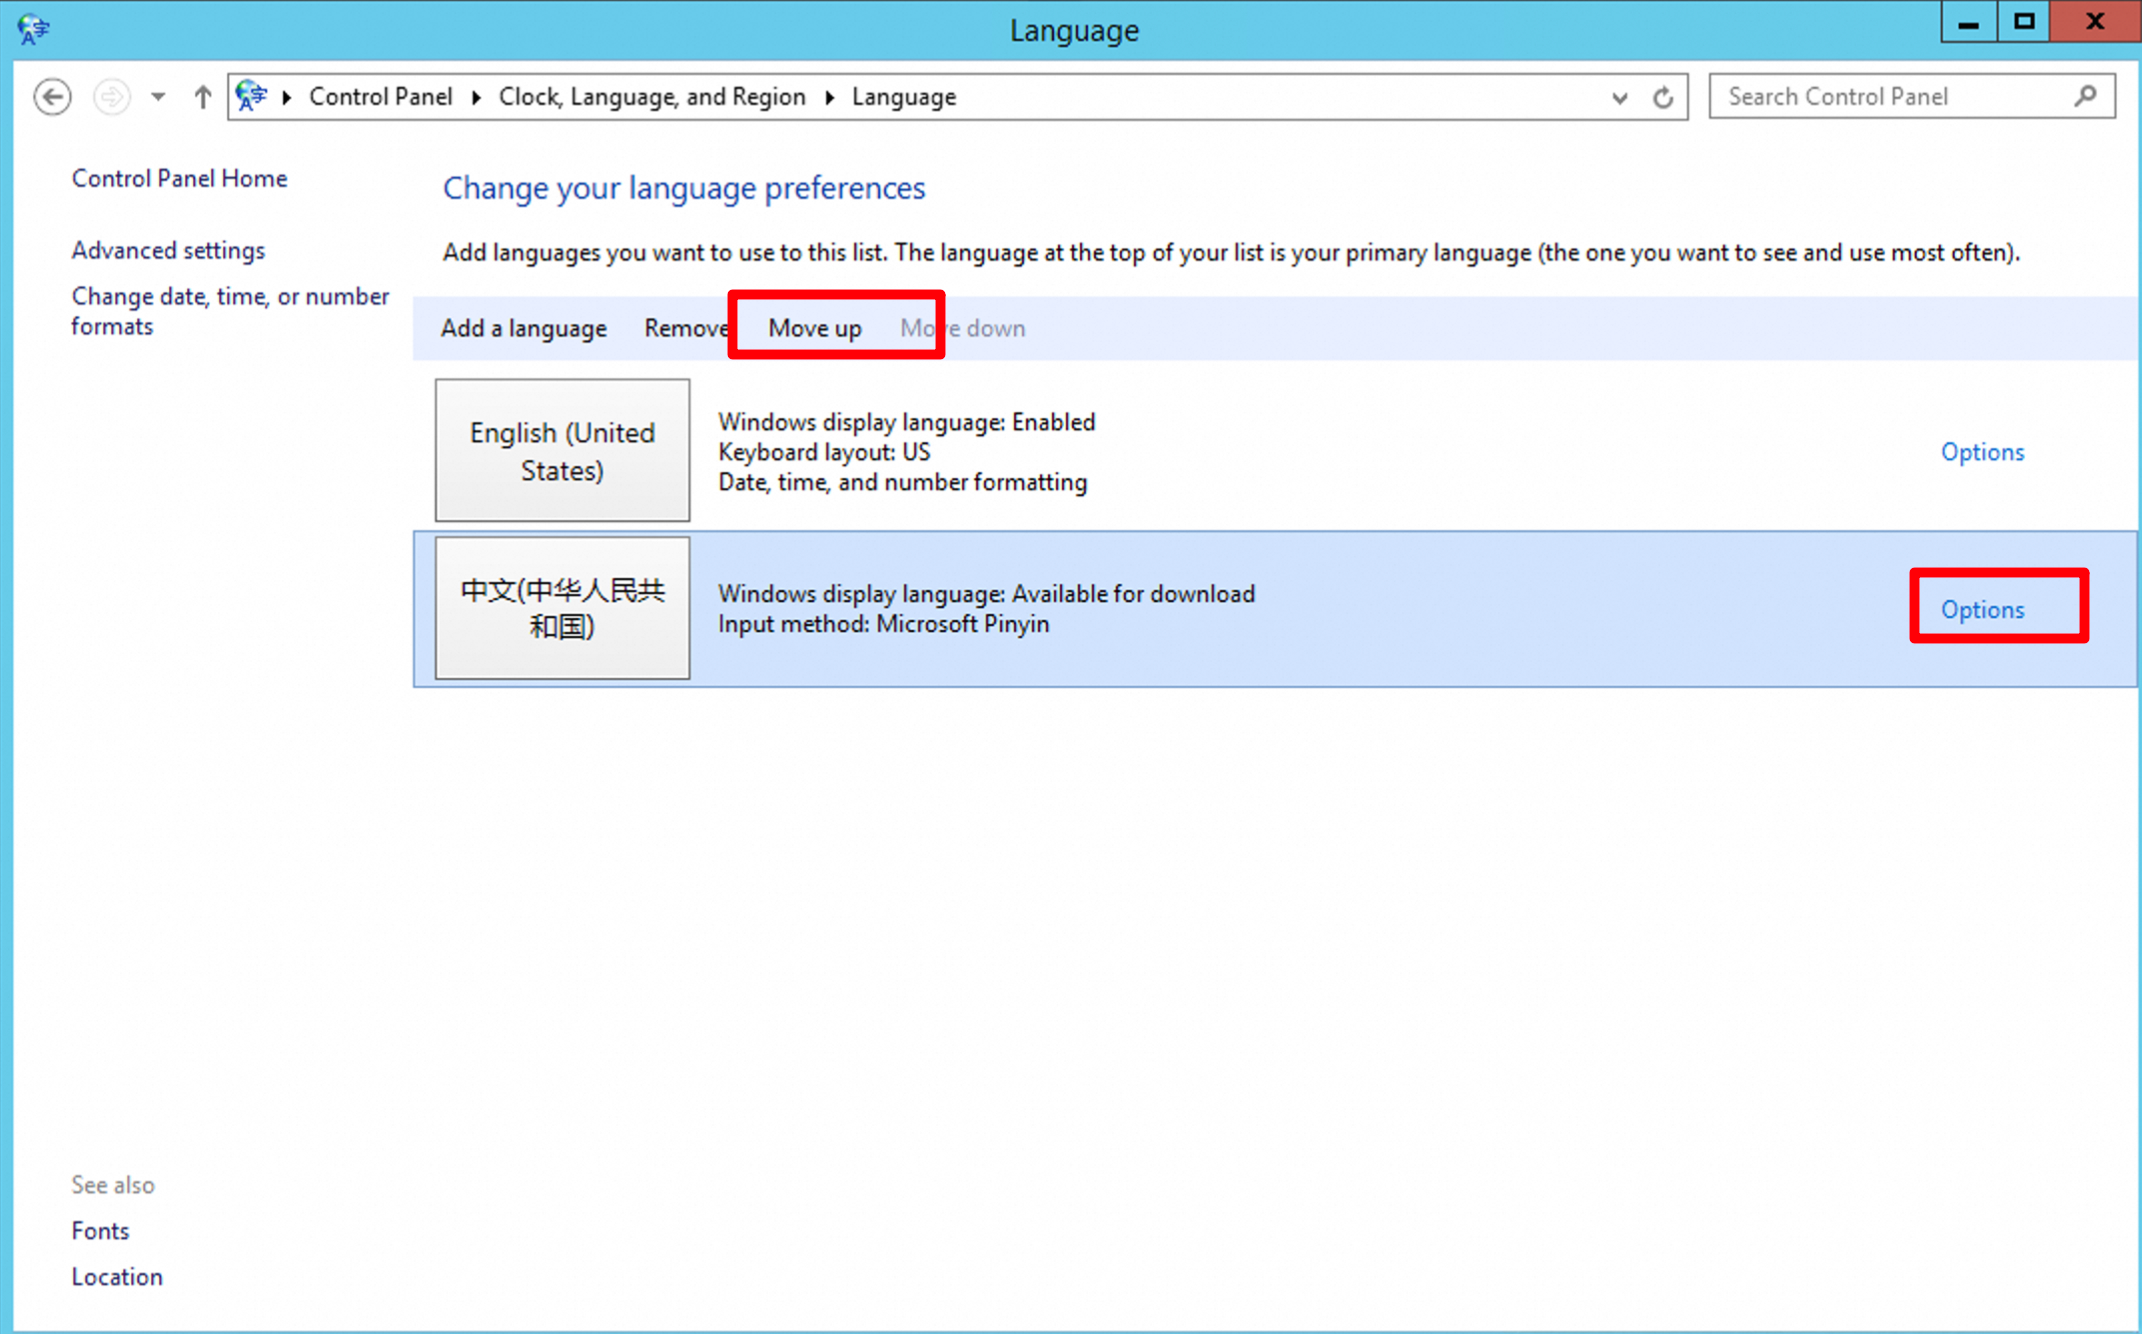This screenshot has height=1334, width=2142.
Task: Click Change date, time, or number formats
Action: [230, 310]
